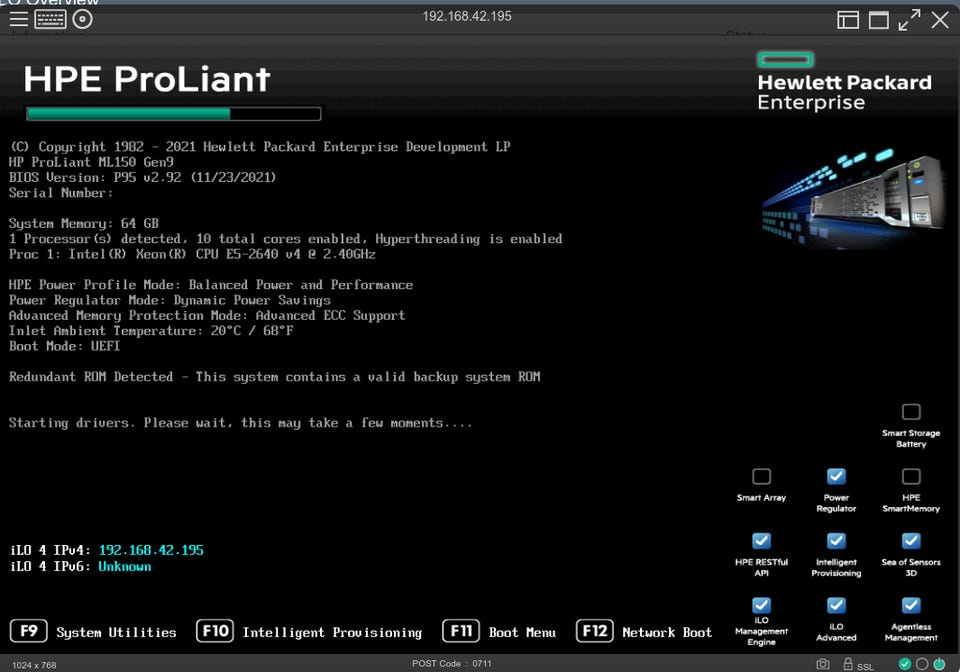The image size is (960, 672).
Task: Click the F9 System Utilities key
Action: (29, 631)
